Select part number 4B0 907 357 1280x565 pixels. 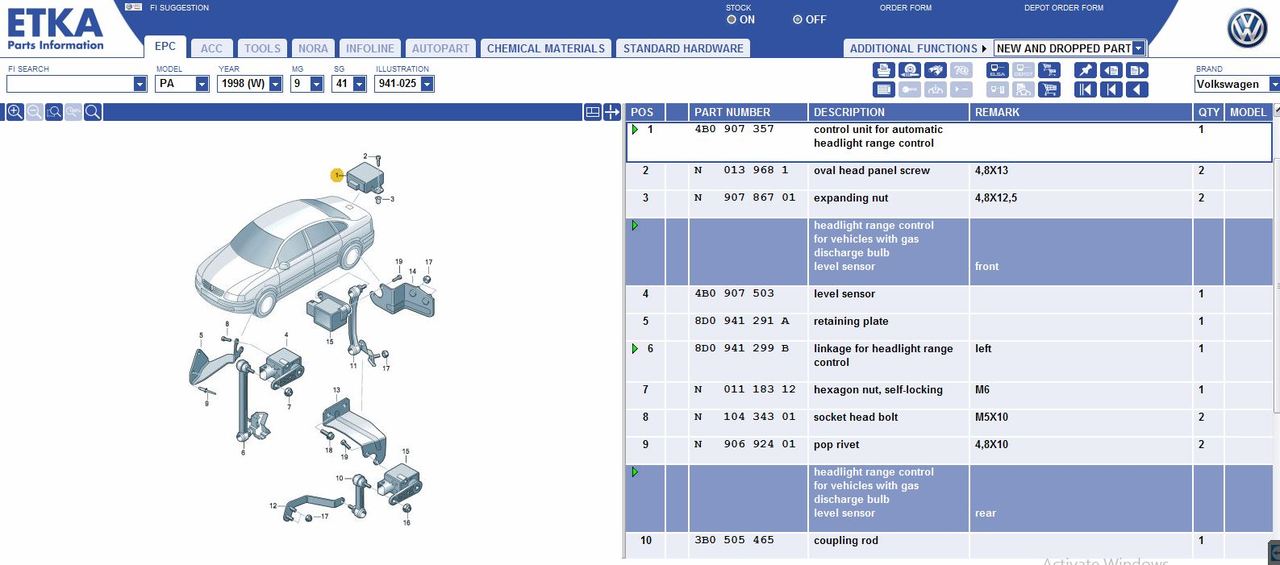[734, 129]
